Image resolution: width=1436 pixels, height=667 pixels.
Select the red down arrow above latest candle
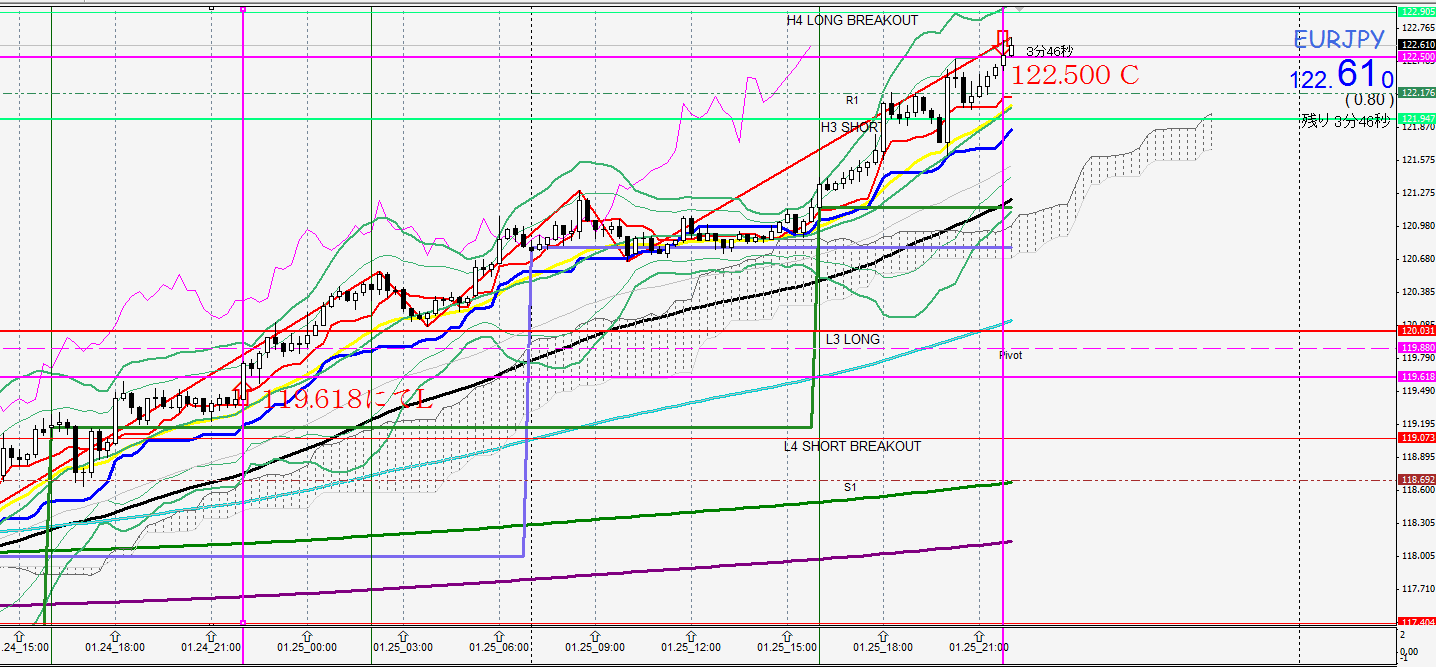1004,41
